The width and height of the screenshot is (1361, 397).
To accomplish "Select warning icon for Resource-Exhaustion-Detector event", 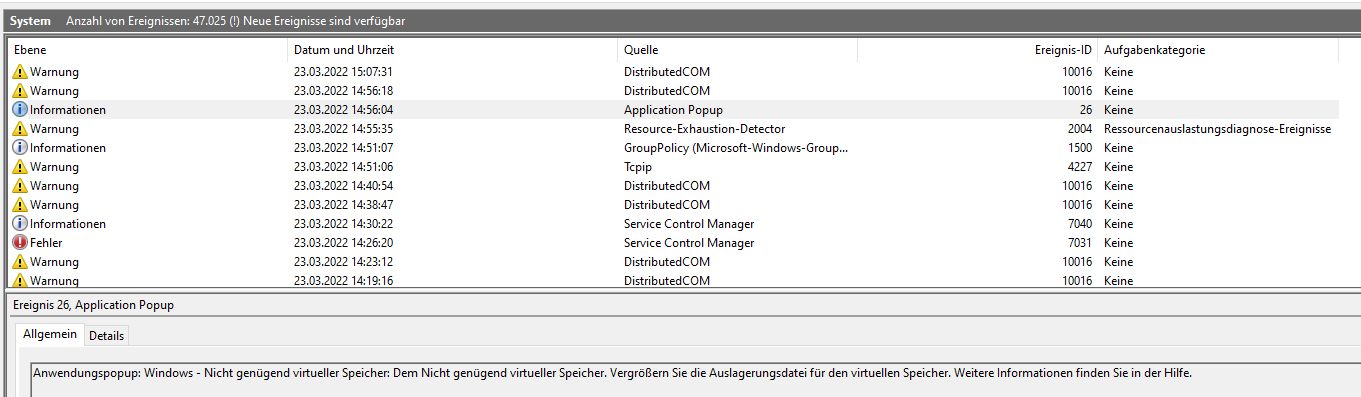I will (x=20, y=129).
